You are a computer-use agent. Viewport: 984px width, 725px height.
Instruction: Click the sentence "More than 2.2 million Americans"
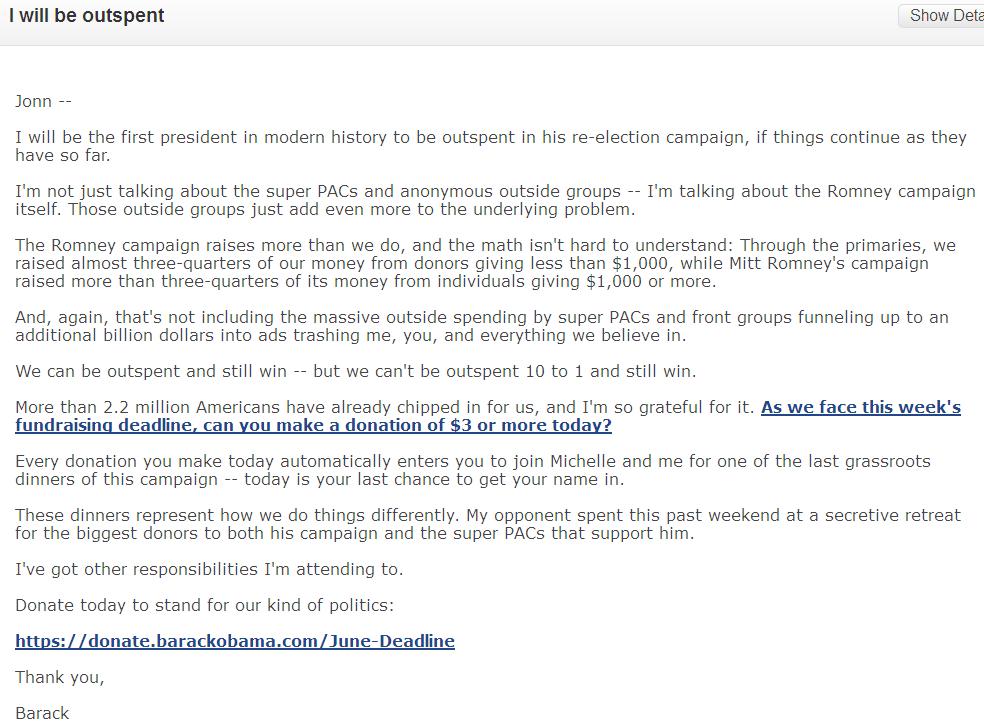[385, 407]
